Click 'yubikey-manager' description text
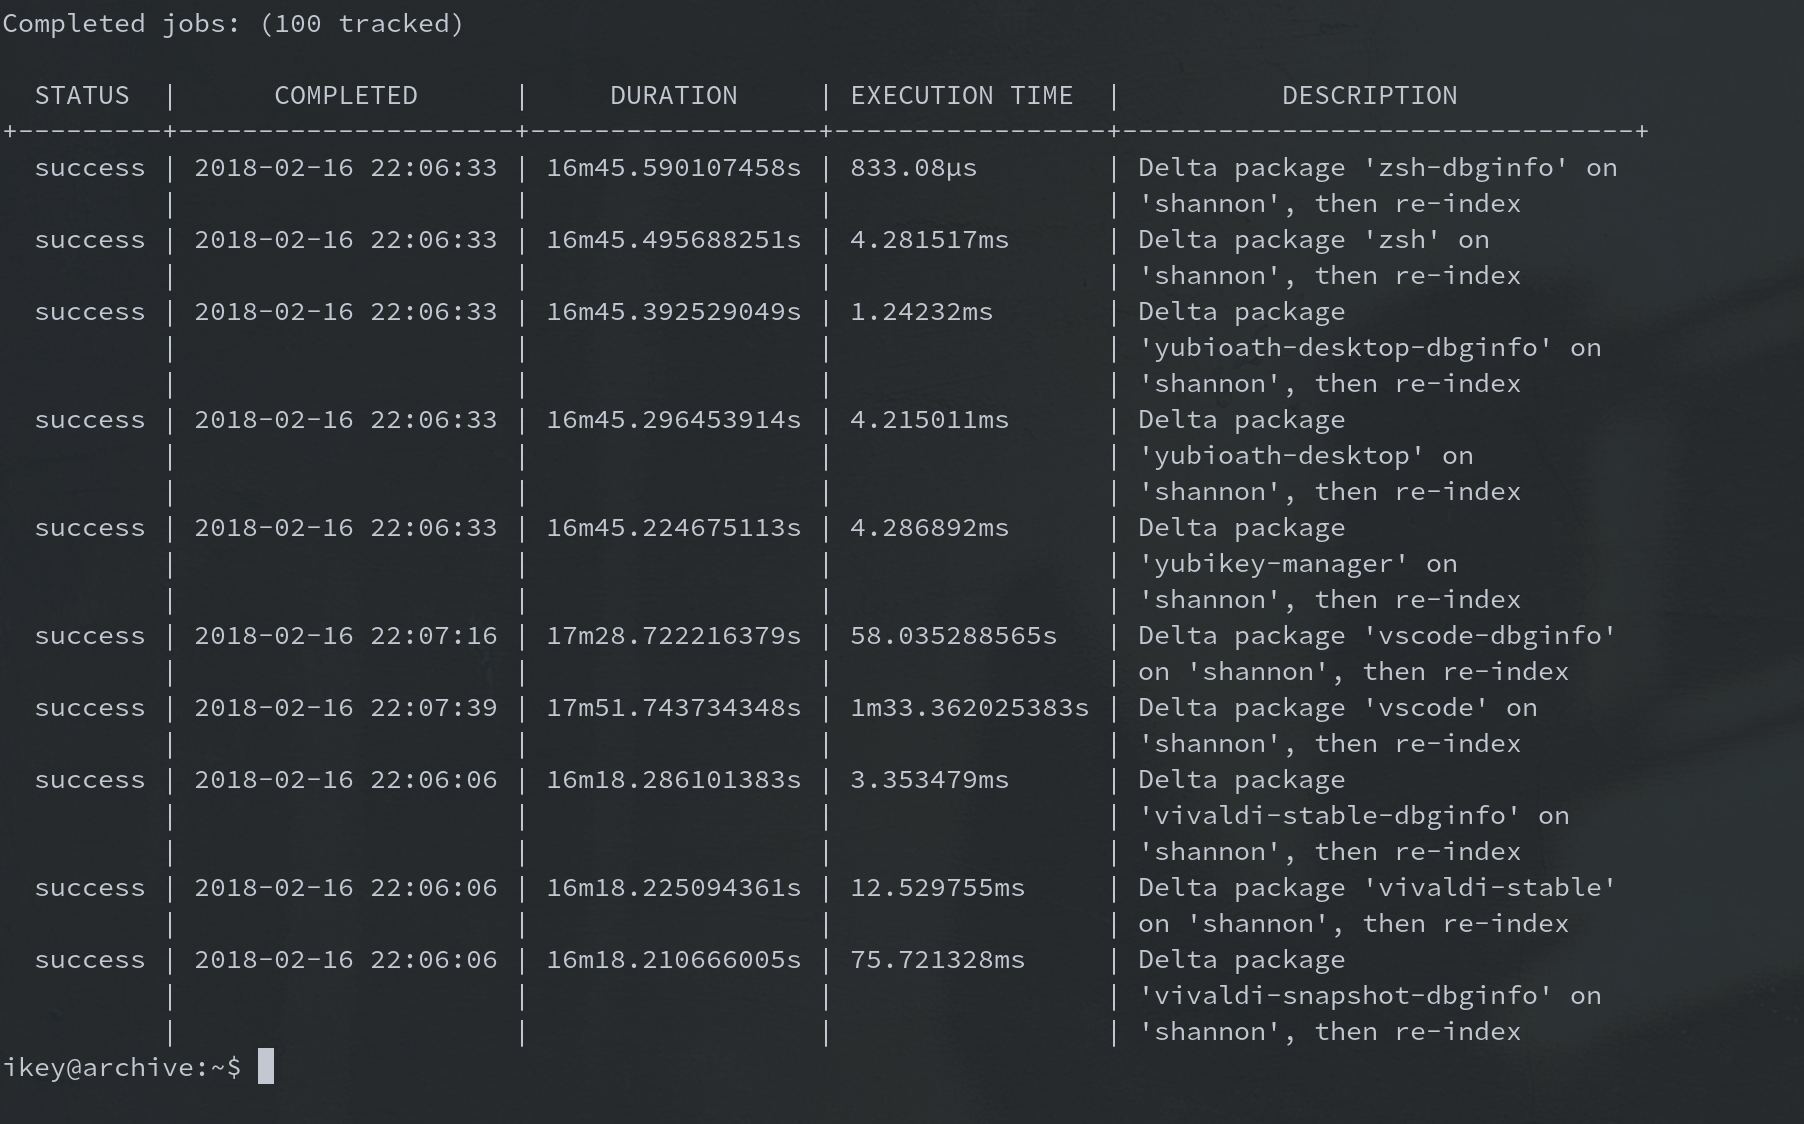The image size is (1804, 1124). [x=1274, y=563]
